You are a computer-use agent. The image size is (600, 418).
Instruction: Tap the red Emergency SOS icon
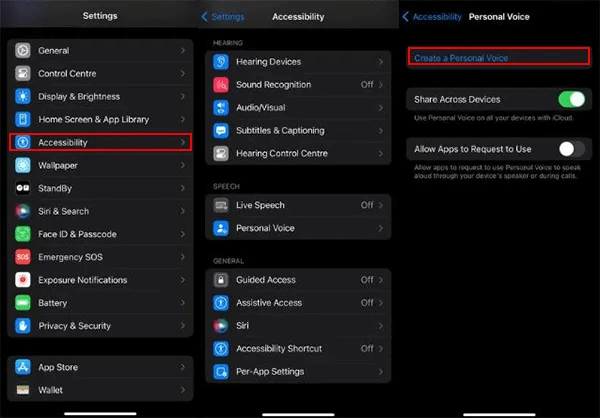pos(23,257)
